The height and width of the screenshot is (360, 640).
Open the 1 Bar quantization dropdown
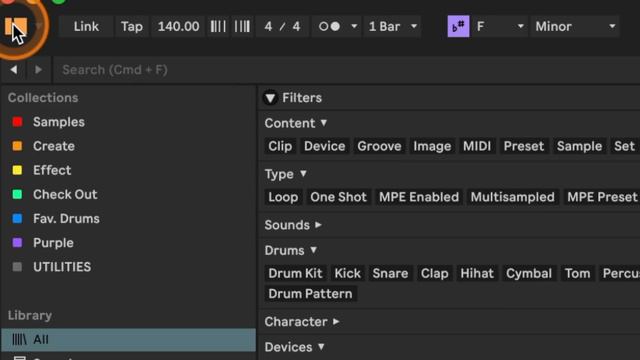click(x=392, y=27)
